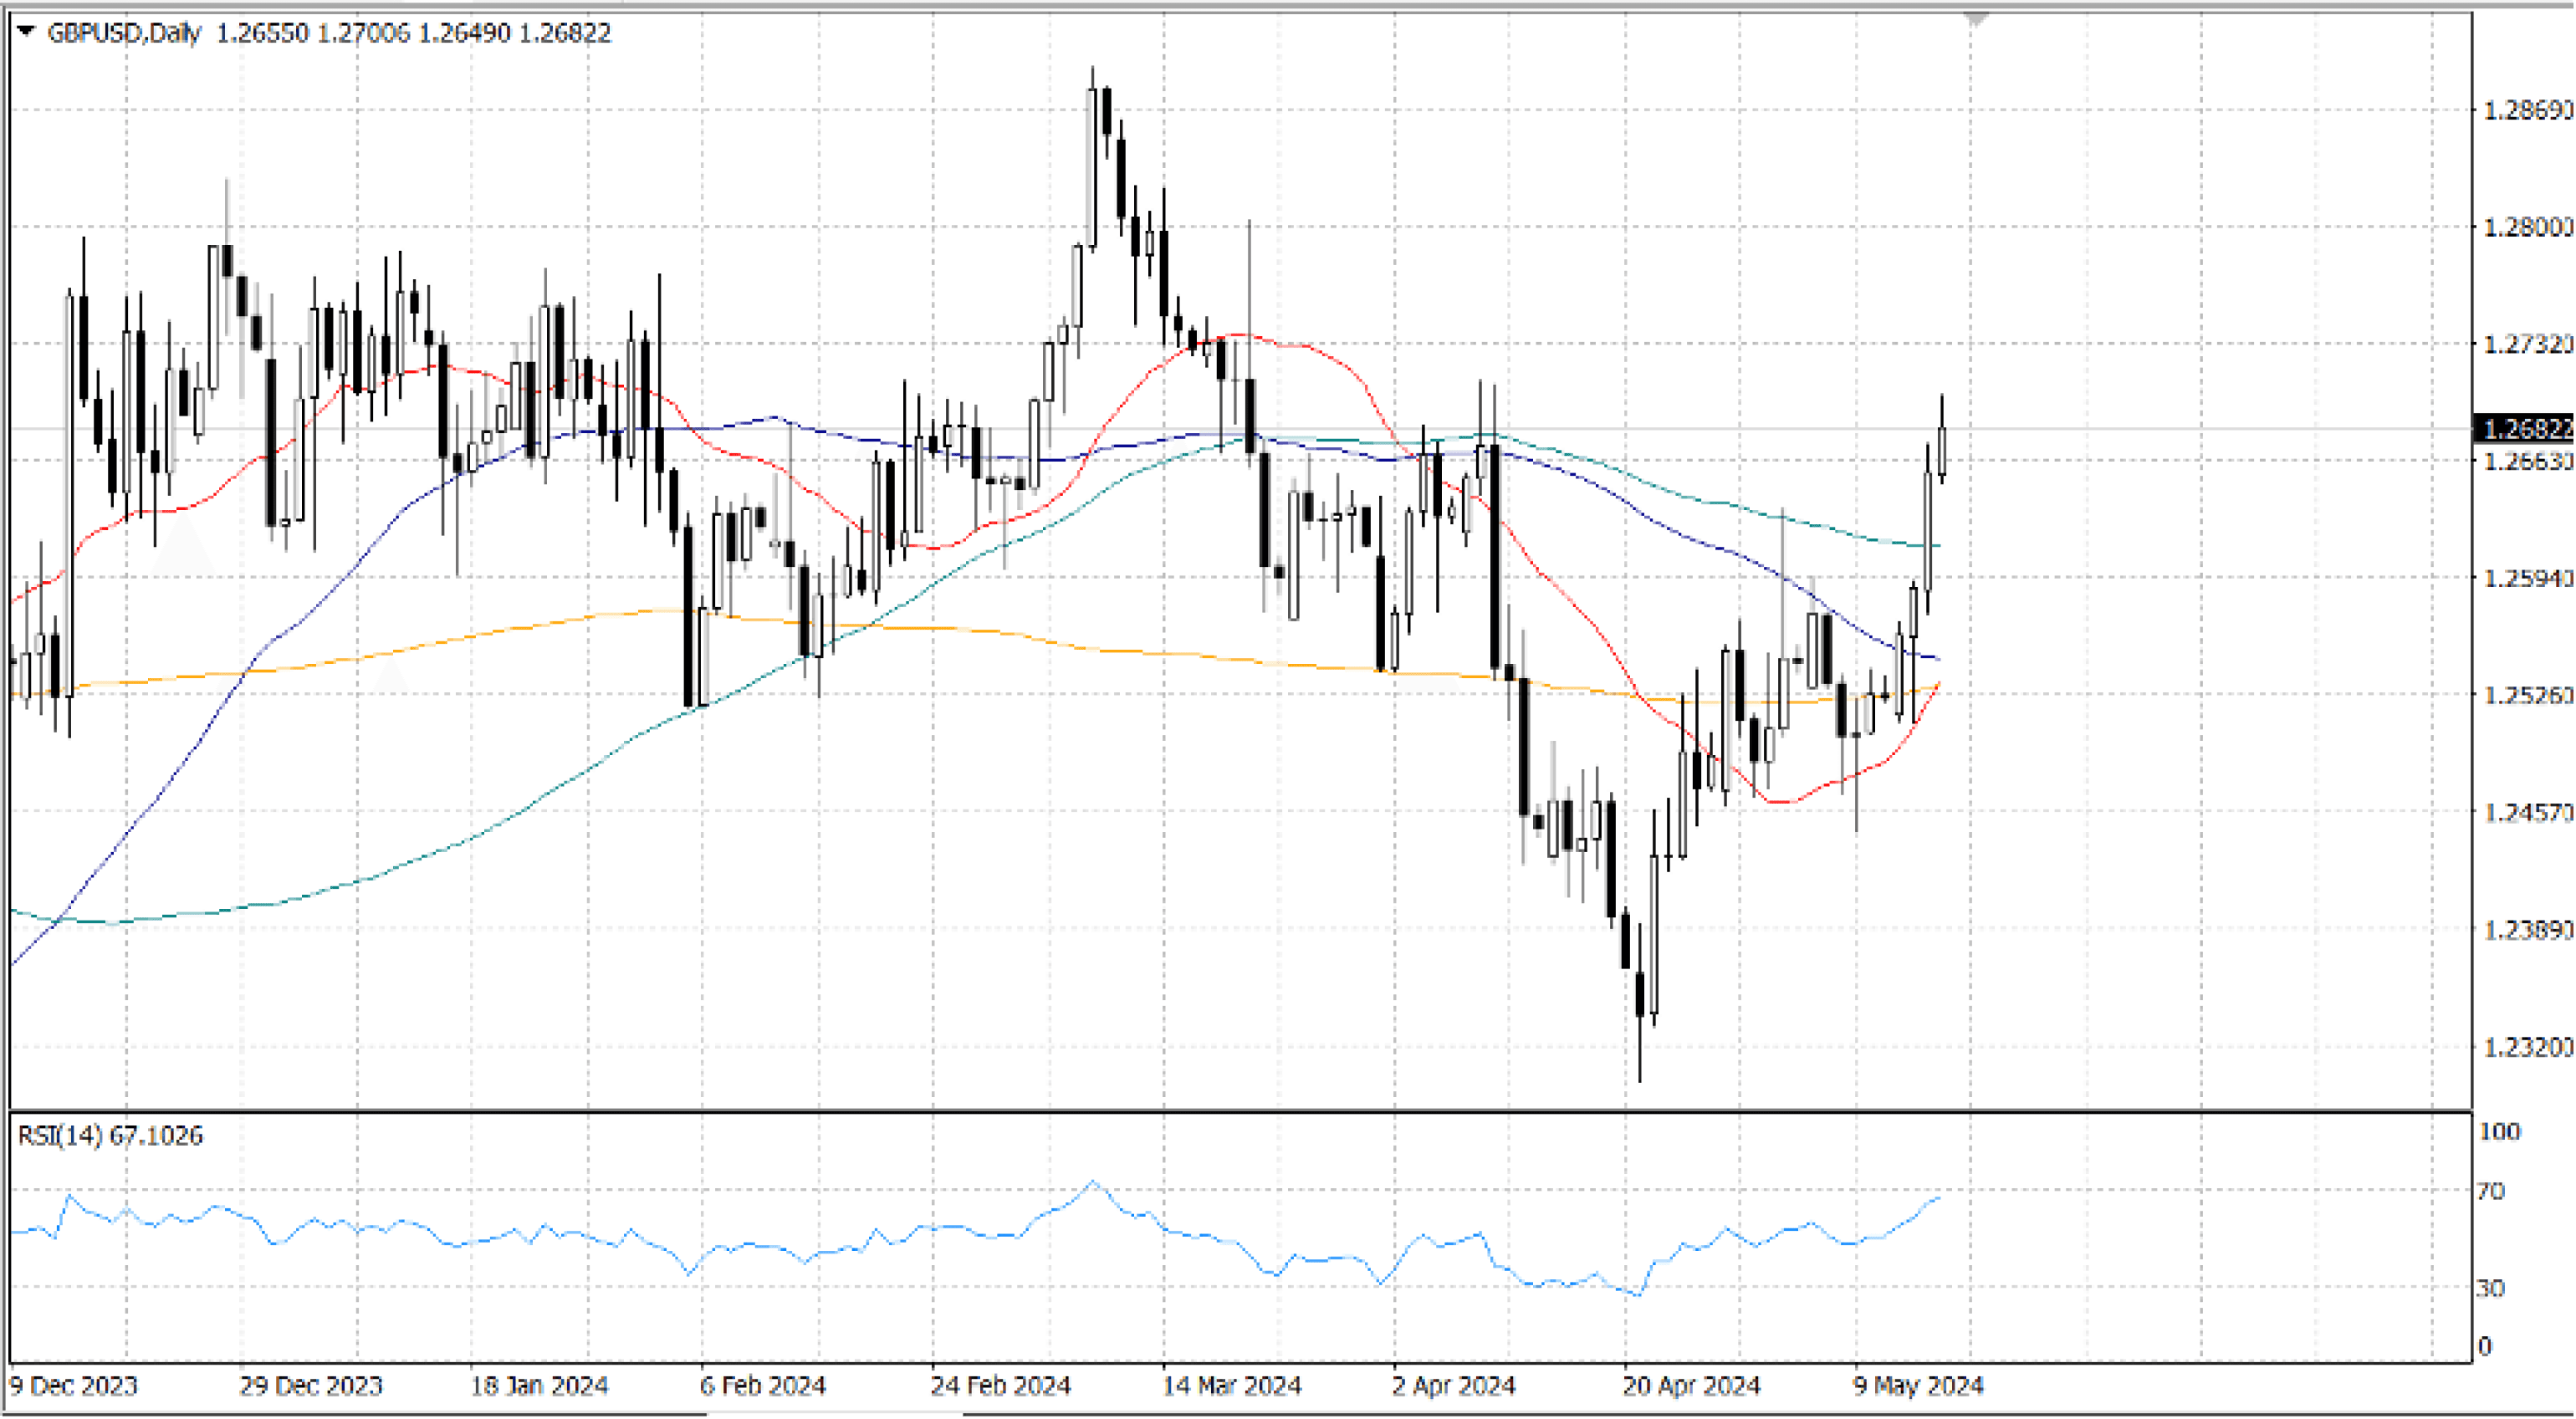Screen dimensions: 2576x1419
Task: Click the RSI 100 scale label
Action: coord(2499,1131)
